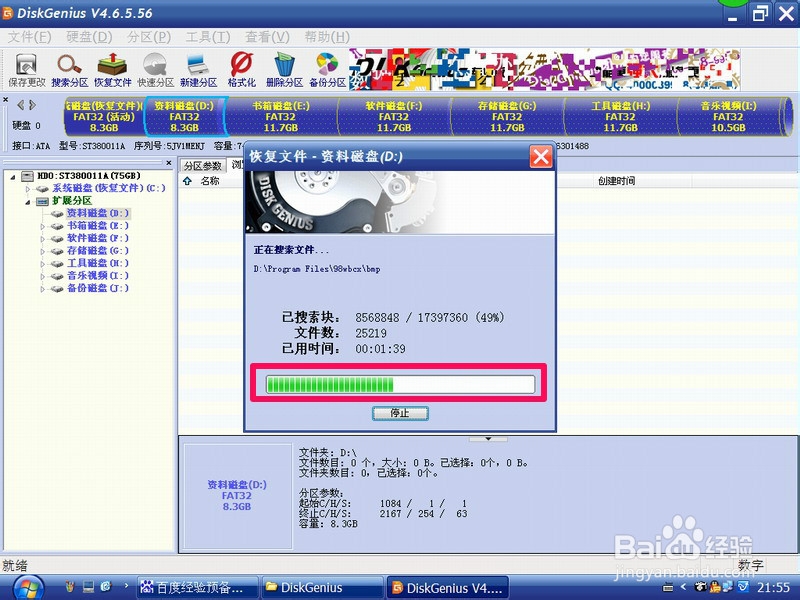Select 资料磁盘(D:) in the tree

pos(97,213)
